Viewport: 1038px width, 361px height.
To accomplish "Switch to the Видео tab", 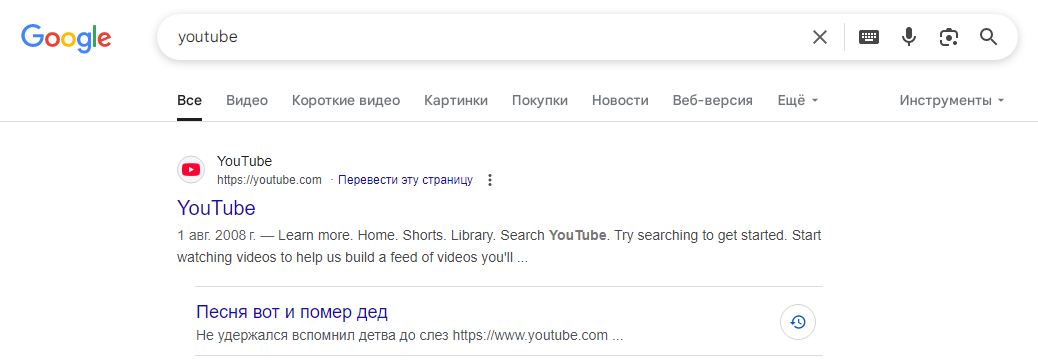I will tap(247, 101).
